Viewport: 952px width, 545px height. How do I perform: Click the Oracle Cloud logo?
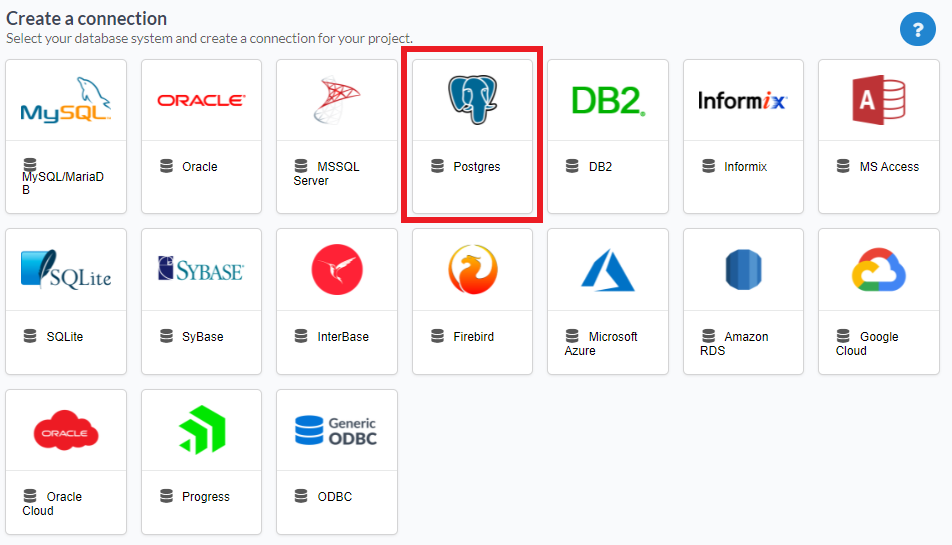[66, 431]
